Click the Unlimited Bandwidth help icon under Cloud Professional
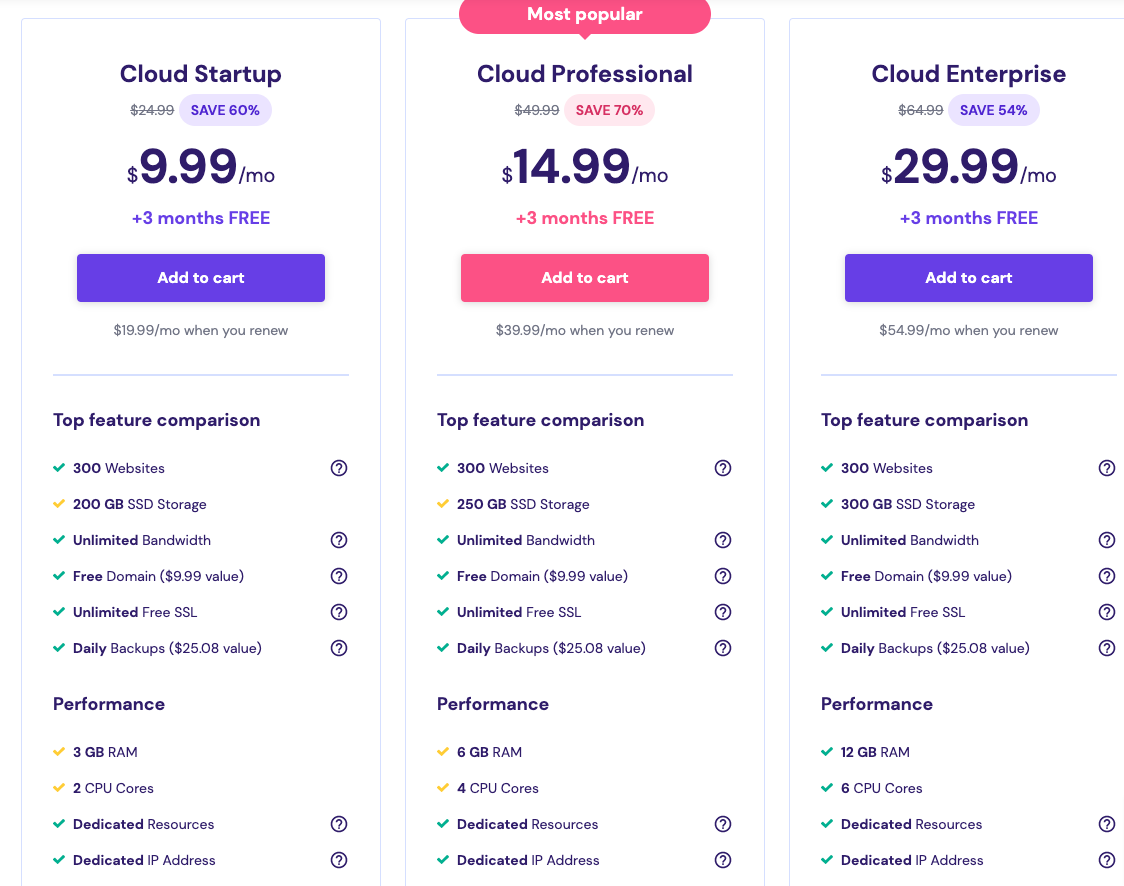The height and width of the screenshot is (886, 1124). click(x=723, y=540)
